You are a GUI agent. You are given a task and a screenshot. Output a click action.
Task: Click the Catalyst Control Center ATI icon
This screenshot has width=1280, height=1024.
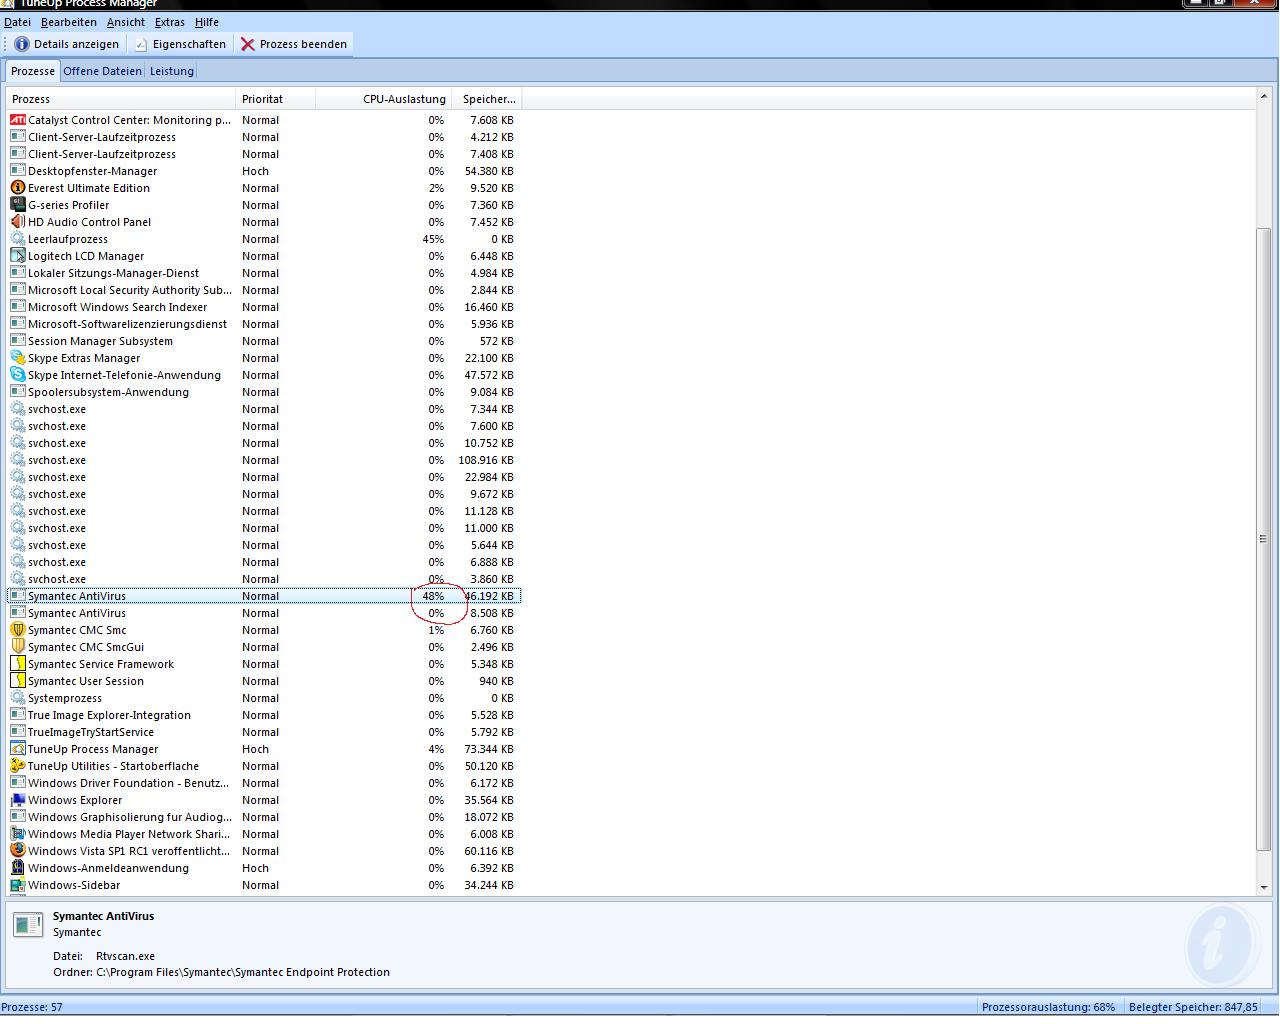point(17,120)
